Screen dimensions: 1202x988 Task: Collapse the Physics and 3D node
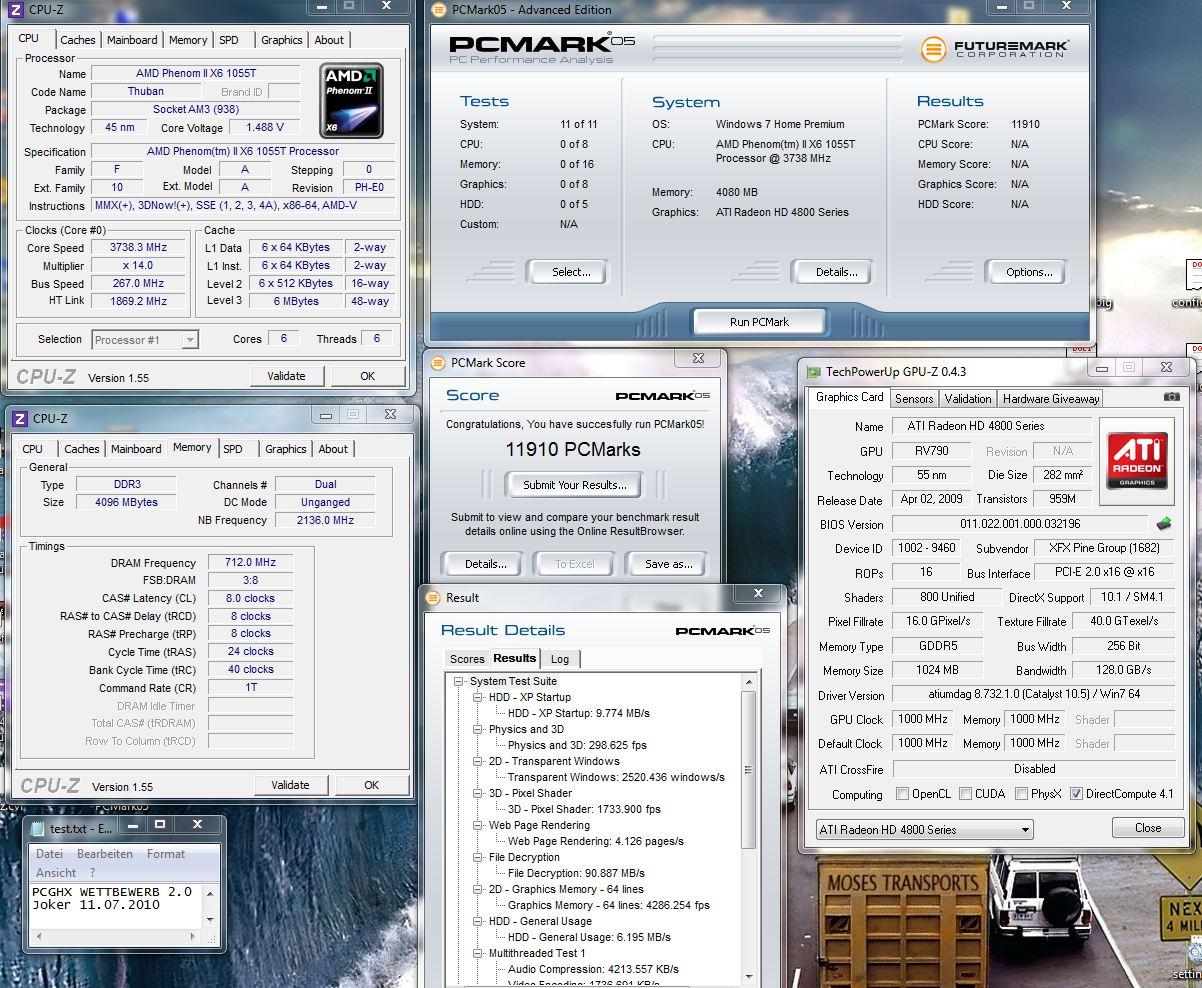pyautogui.click(x=478, y=730)
